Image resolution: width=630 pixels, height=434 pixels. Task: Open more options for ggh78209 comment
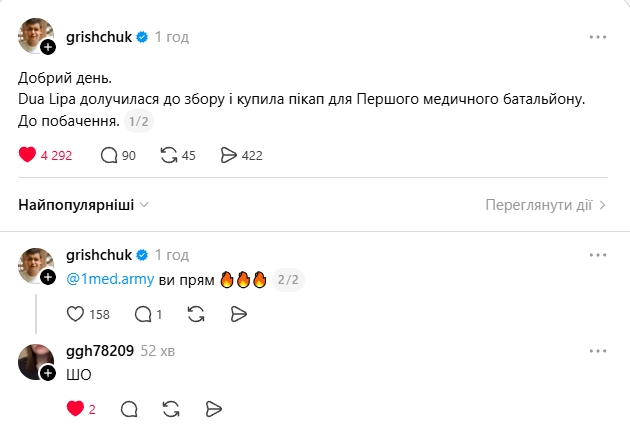598,351
